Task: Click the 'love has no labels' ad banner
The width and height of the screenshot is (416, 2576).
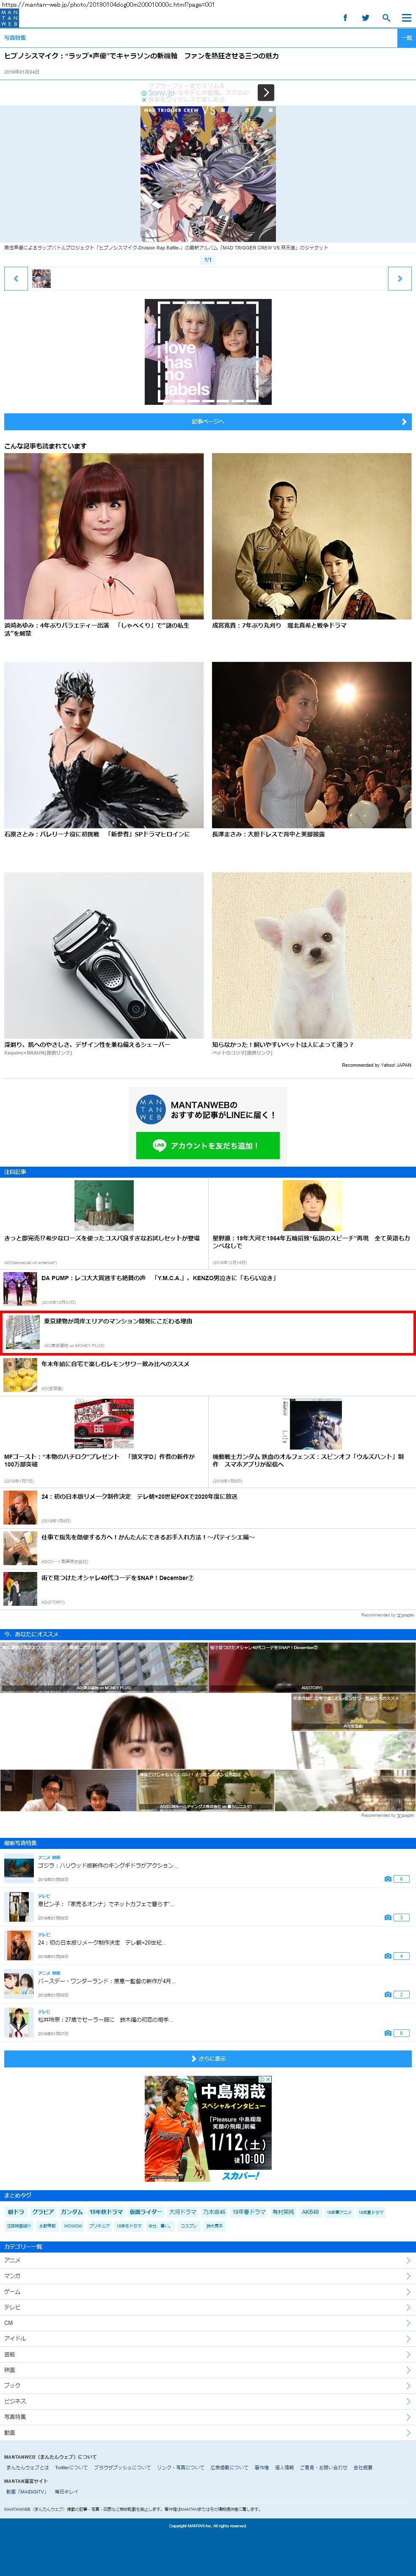Action: click(x=208, y=352)
